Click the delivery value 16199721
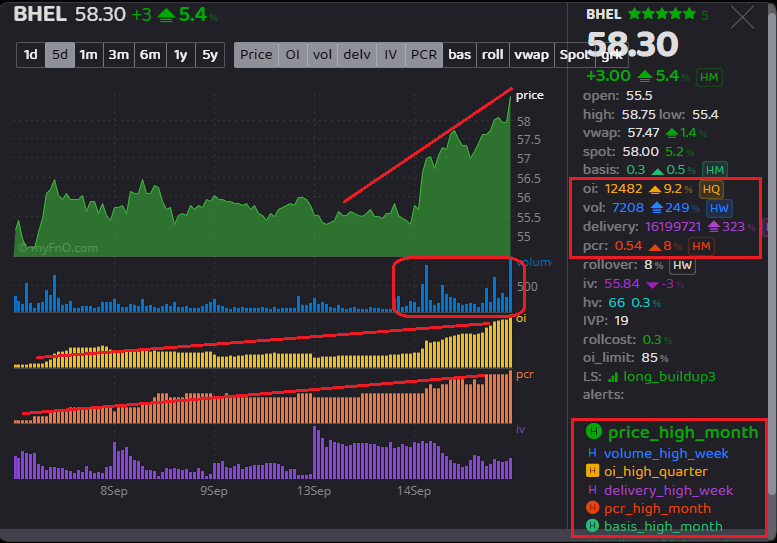Image resolution: width=777 pixels, height=543 pixels. pyautogui.click(x=673, y=227)
